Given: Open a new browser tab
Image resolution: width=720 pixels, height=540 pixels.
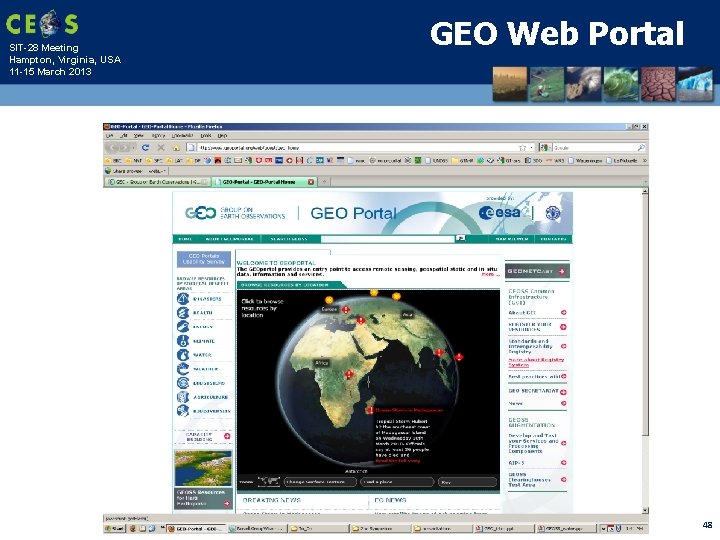Looking at the screenshot, I should 324,182.
